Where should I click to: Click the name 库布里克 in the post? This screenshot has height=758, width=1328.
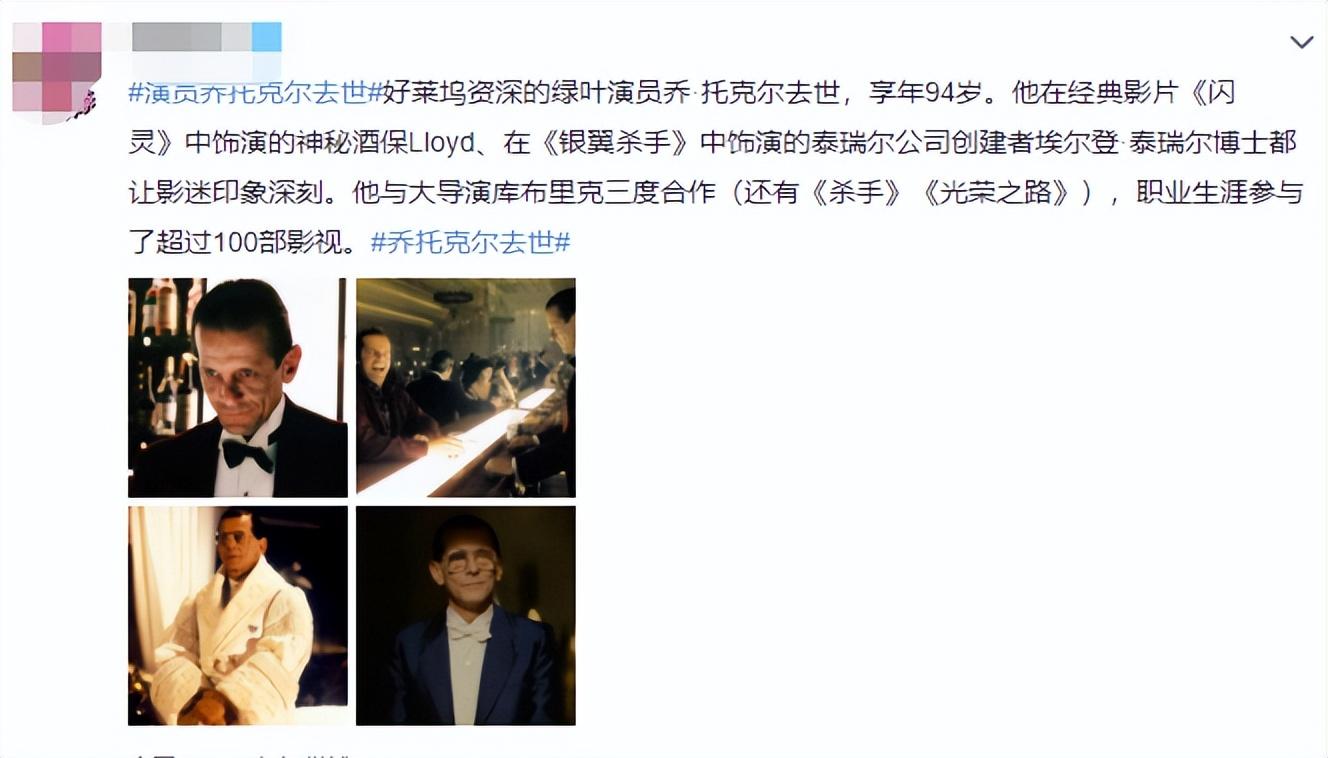(555, 192)
